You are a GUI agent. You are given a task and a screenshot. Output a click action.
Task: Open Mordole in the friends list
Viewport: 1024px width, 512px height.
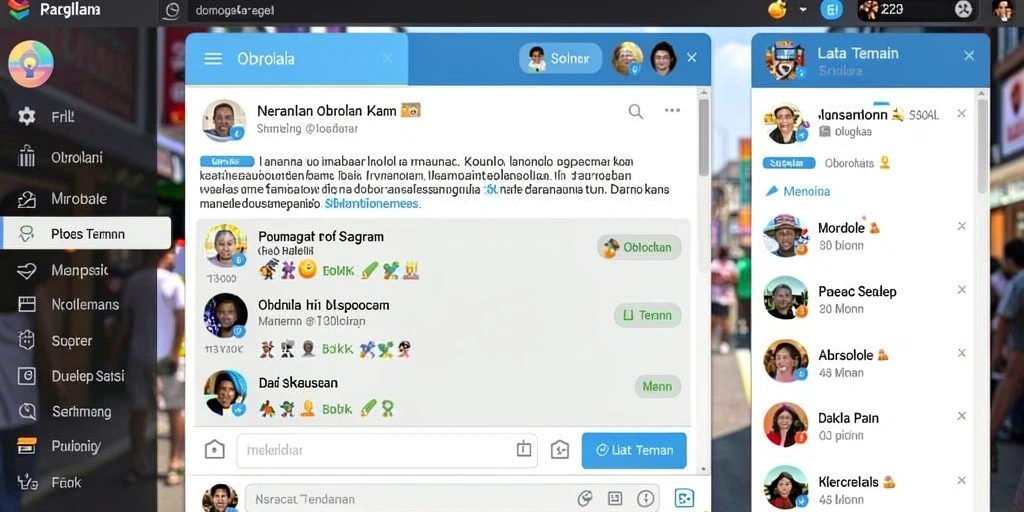pyautogui.click(x=864, y=236)
